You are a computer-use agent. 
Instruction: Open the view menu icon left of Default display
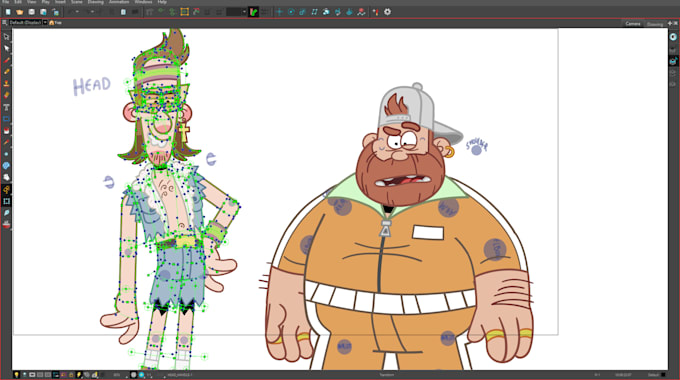(x=4, y=23)
